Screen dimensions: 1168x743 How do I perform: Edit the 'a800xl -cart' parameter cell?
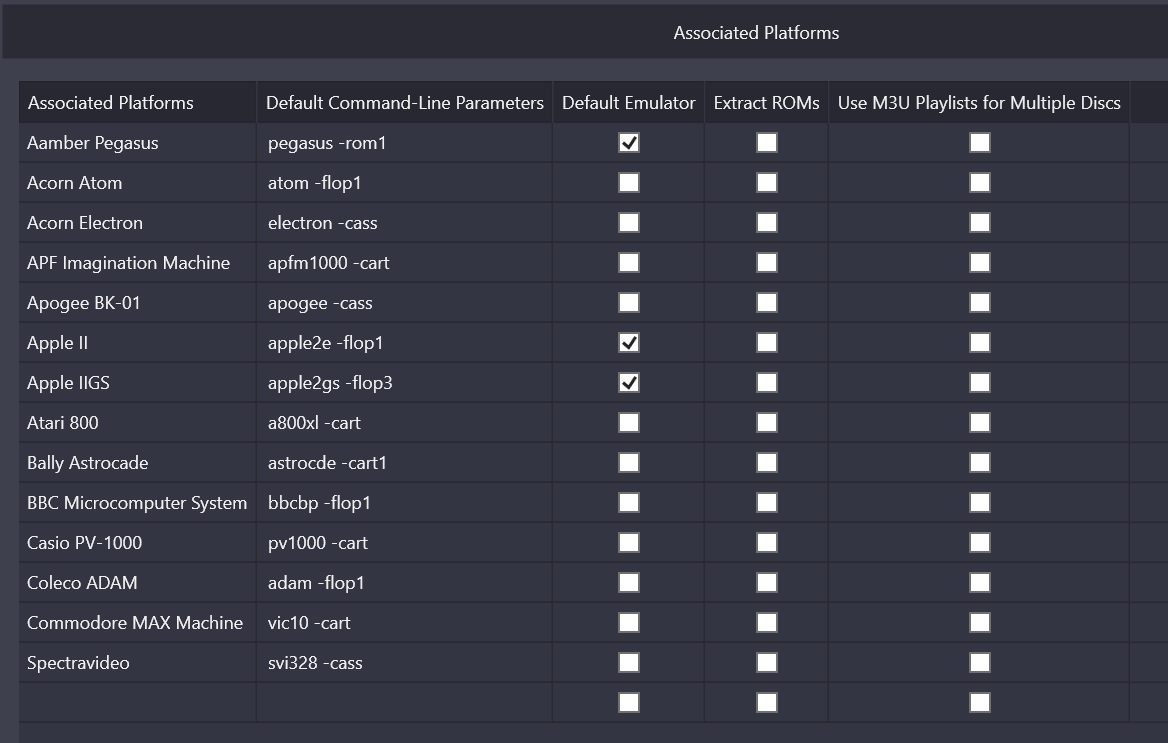[x=404, y=423]
